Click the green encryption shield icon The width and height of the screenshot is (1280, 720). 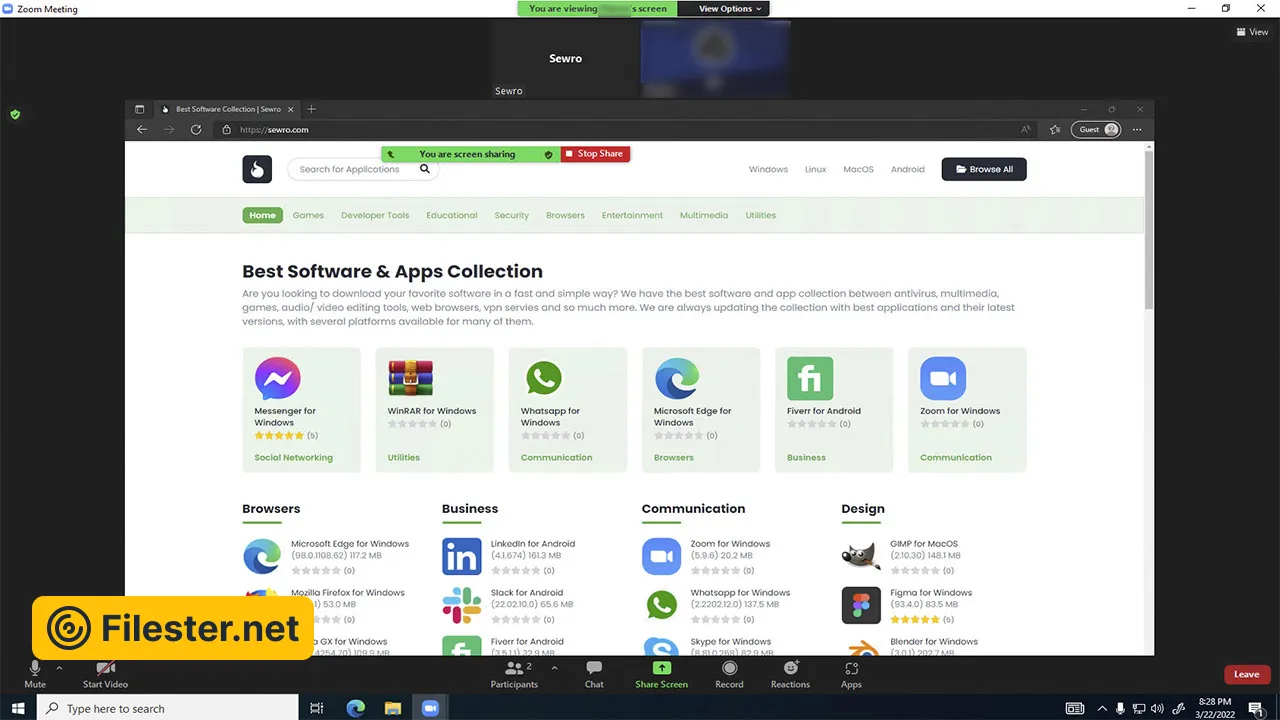pos(15,115)
